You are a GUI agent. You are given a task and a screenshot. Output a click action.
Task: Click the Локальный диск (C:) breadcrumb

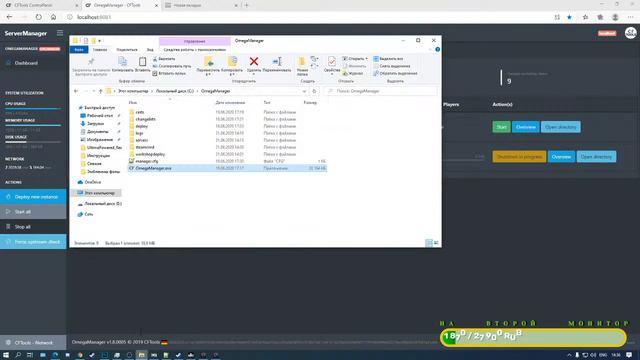(175, 91)
